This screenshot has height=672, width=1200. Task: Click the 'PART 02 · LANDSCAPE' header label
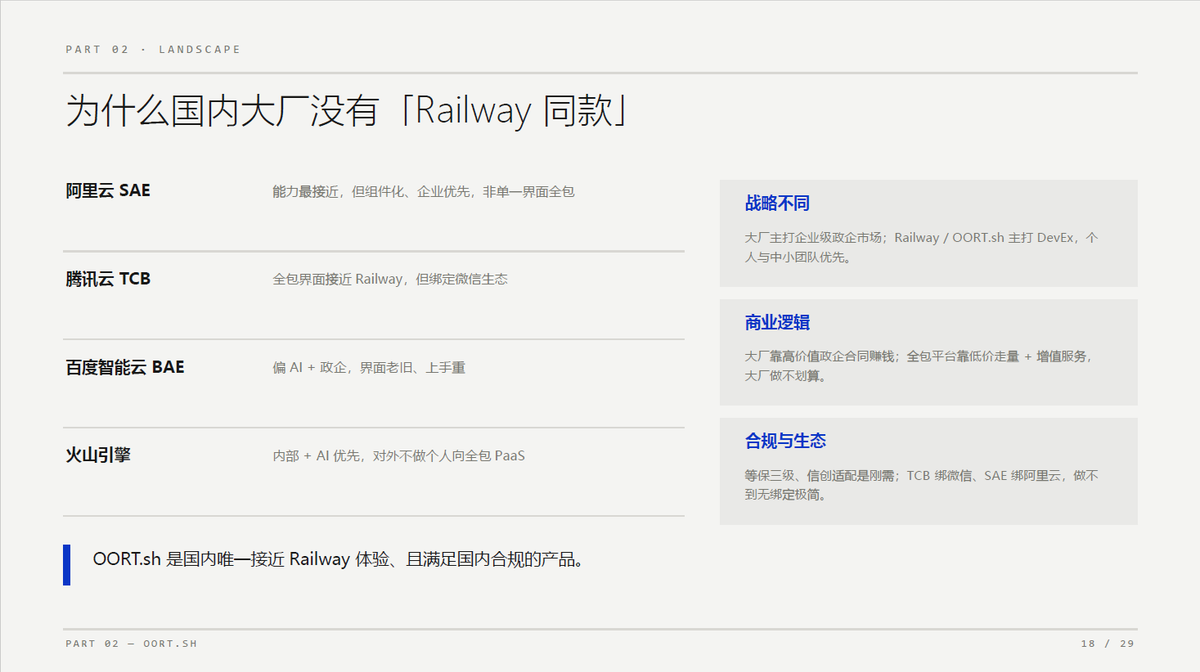[x=153, y=49]
